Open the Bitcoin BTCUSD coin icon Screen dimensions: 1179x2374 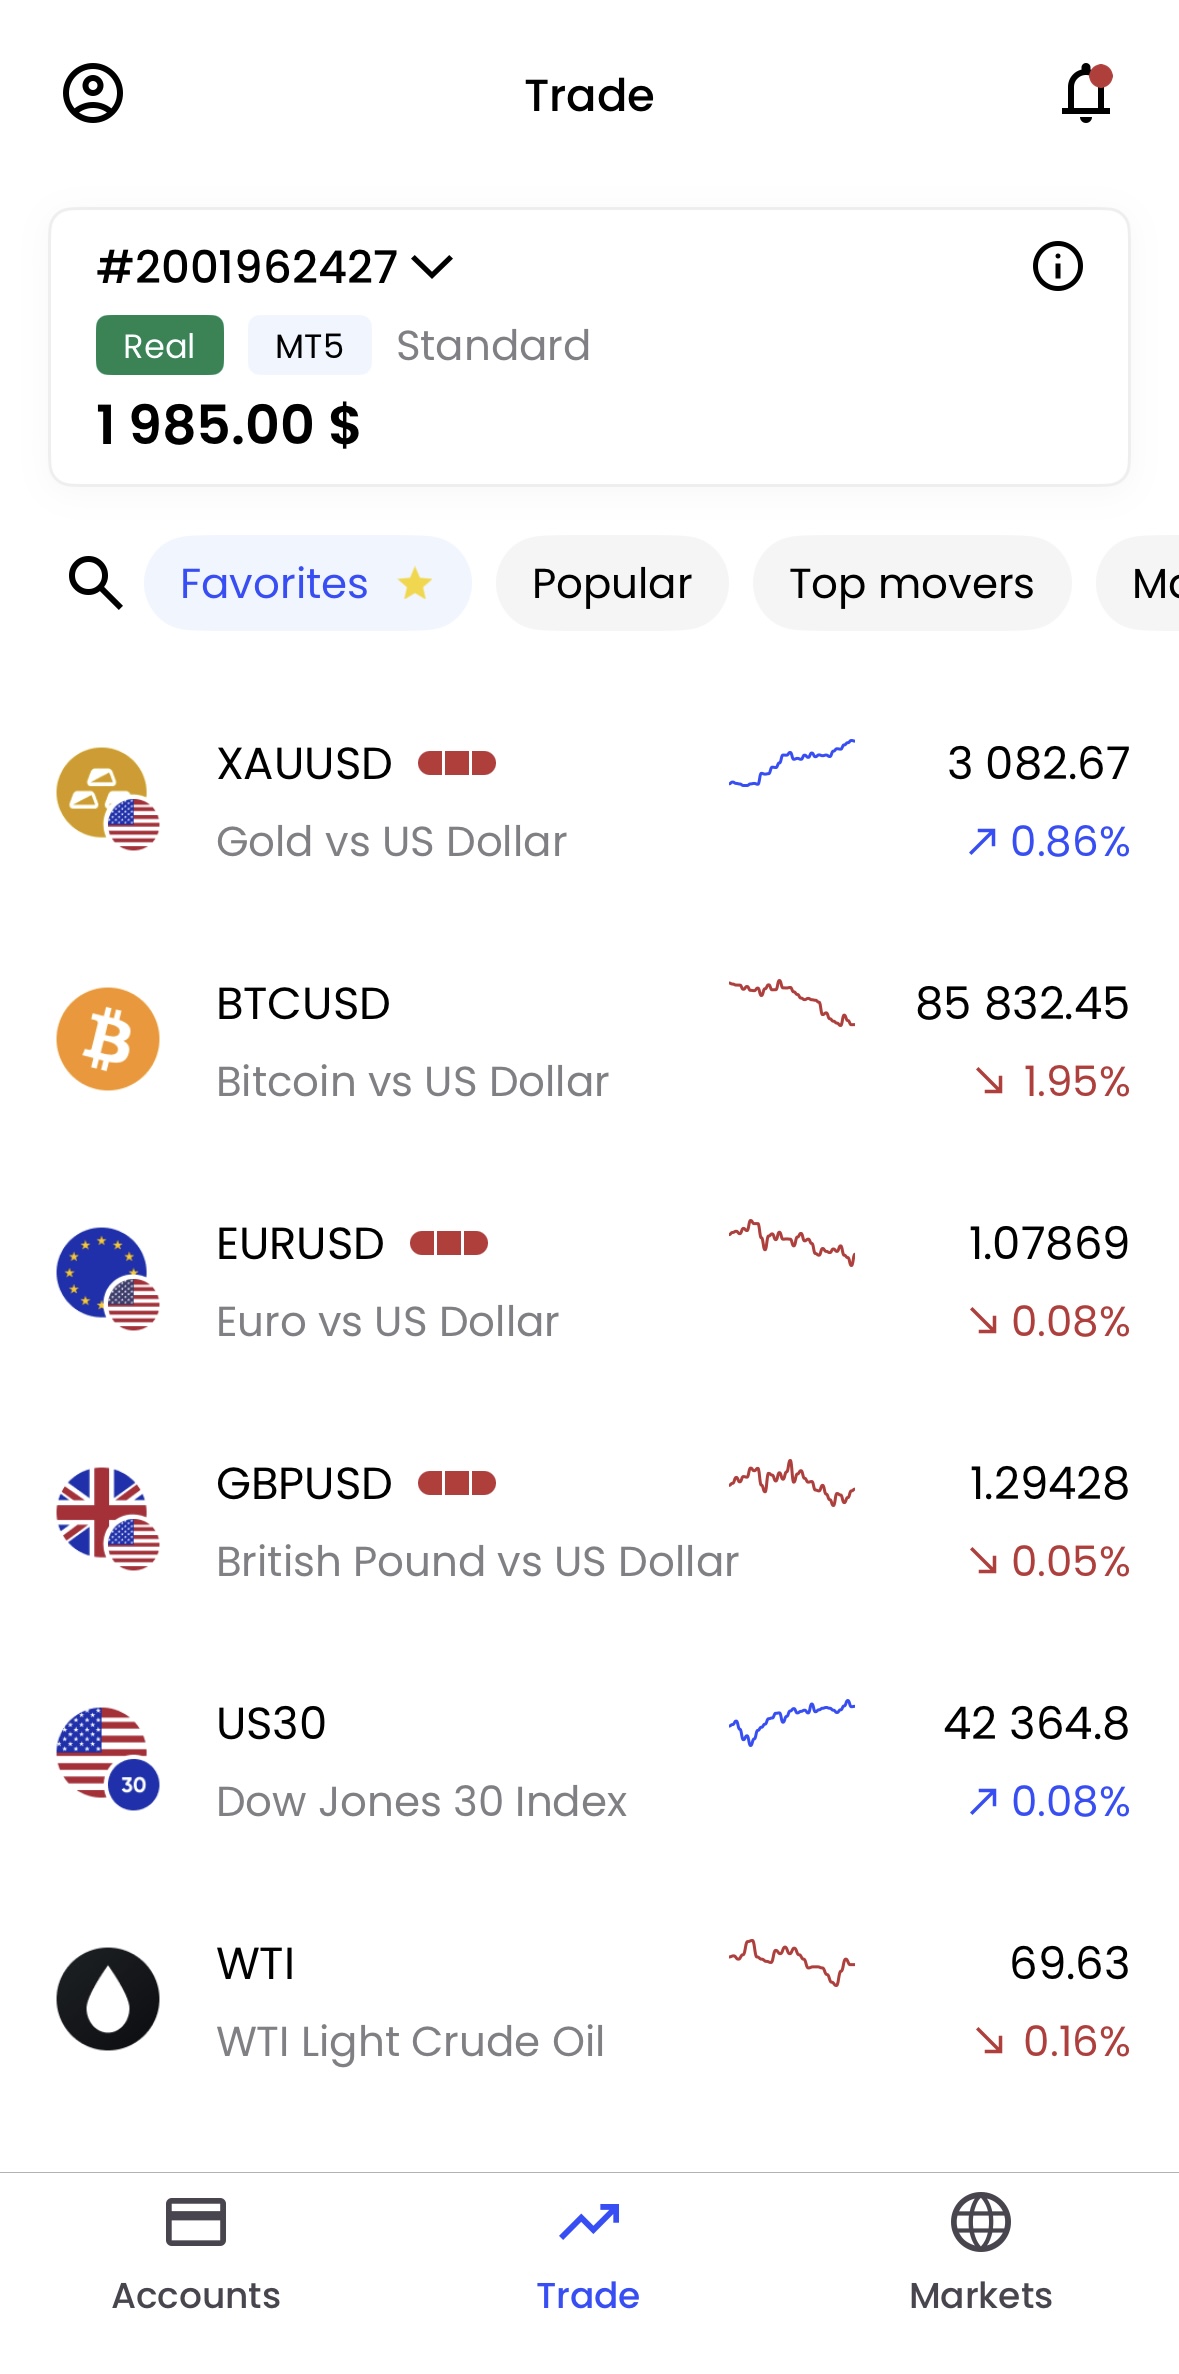(108, 1039)
